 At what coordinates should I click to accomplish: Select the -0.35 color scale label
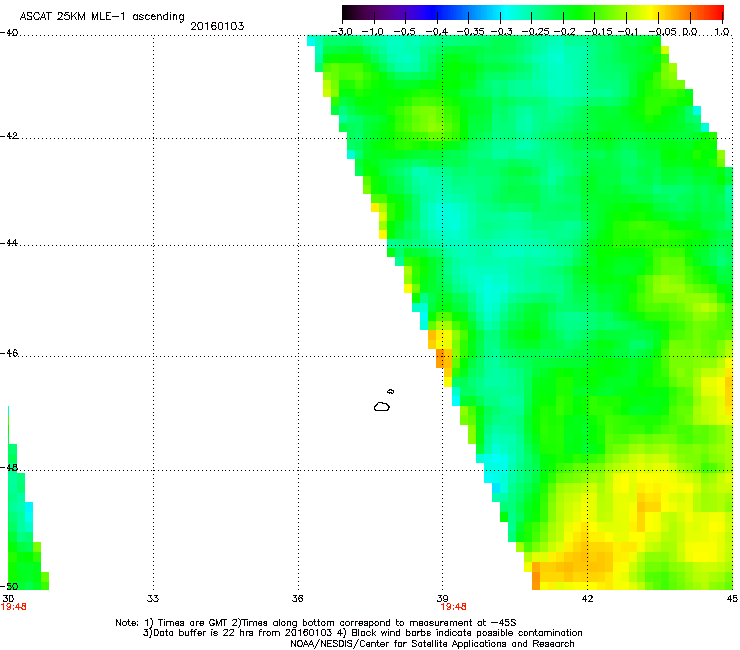[471, 31]
